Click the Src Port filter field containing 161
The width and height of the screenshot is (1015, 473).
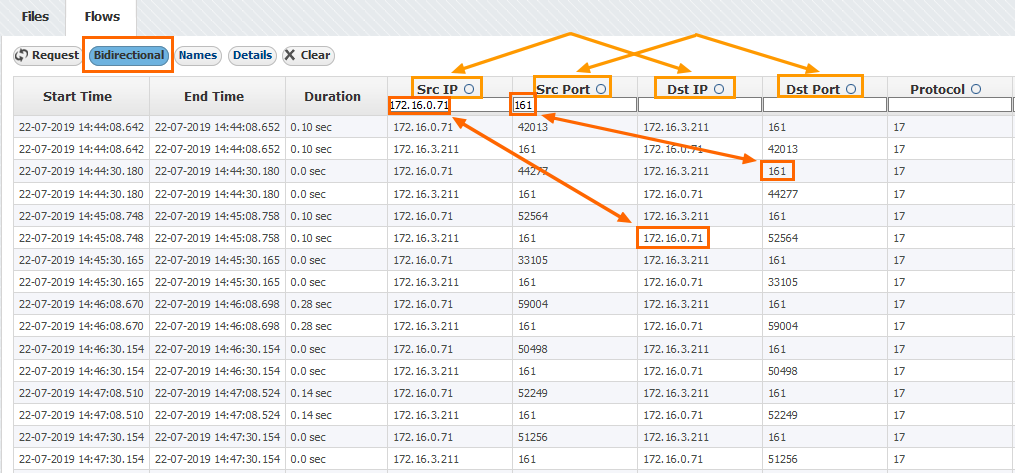(573, 105)
